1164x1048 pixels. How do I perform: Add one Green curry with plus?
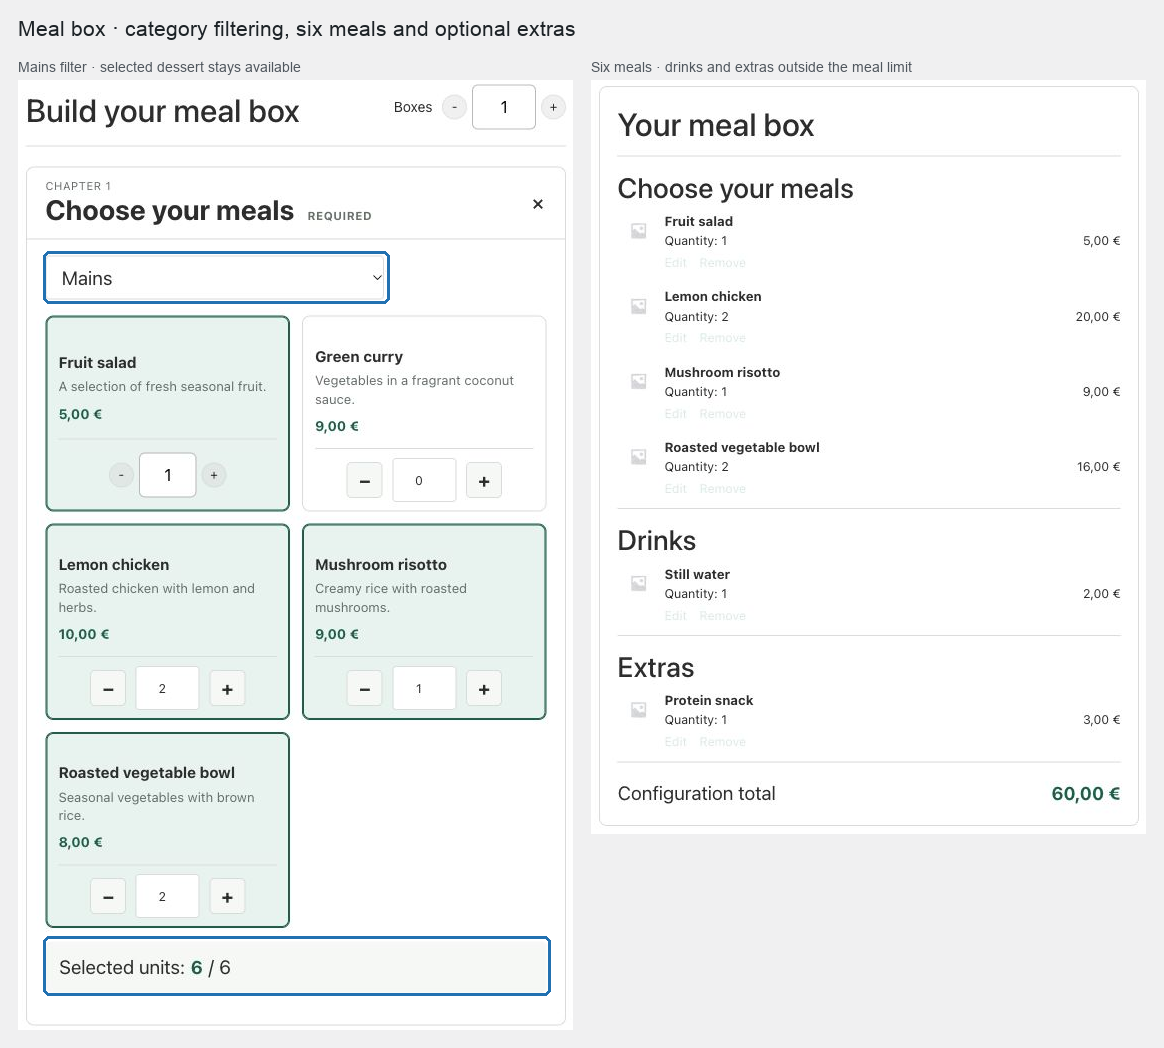coord(484,481)
